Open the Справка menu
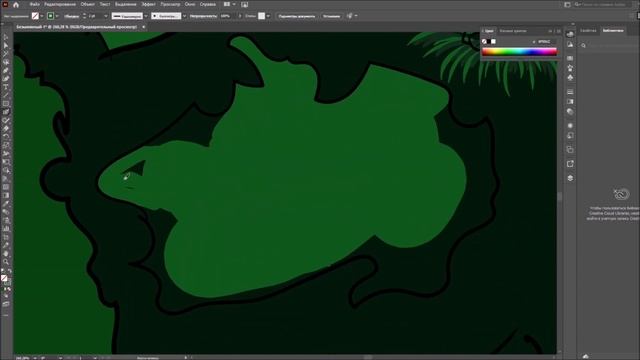This screenshot has width=640, height=360. point(208,4)
